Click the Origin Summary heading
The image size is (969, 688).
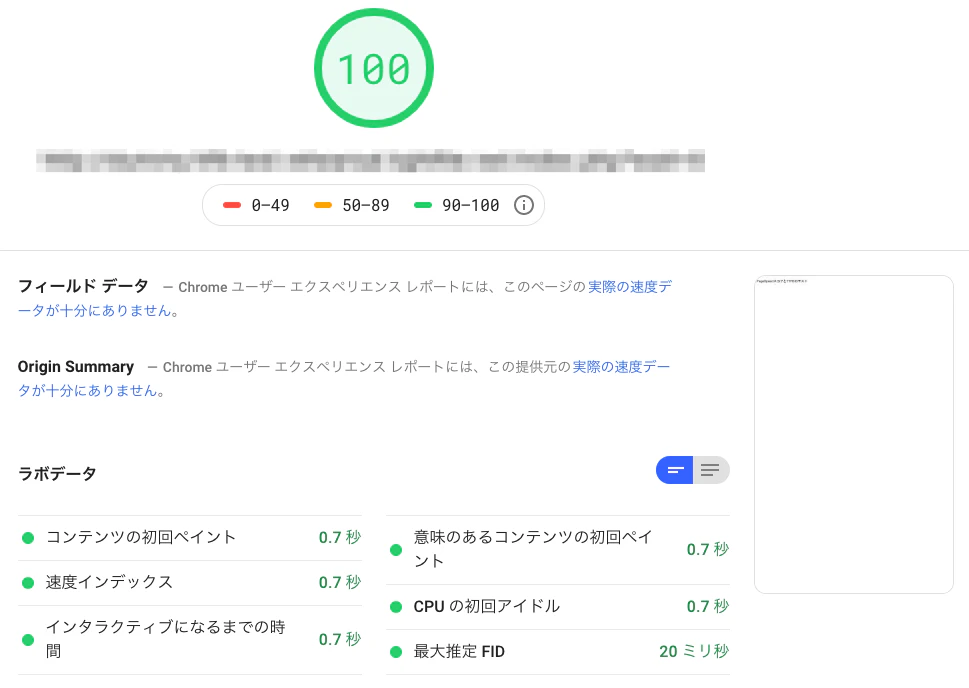point(75,367)
